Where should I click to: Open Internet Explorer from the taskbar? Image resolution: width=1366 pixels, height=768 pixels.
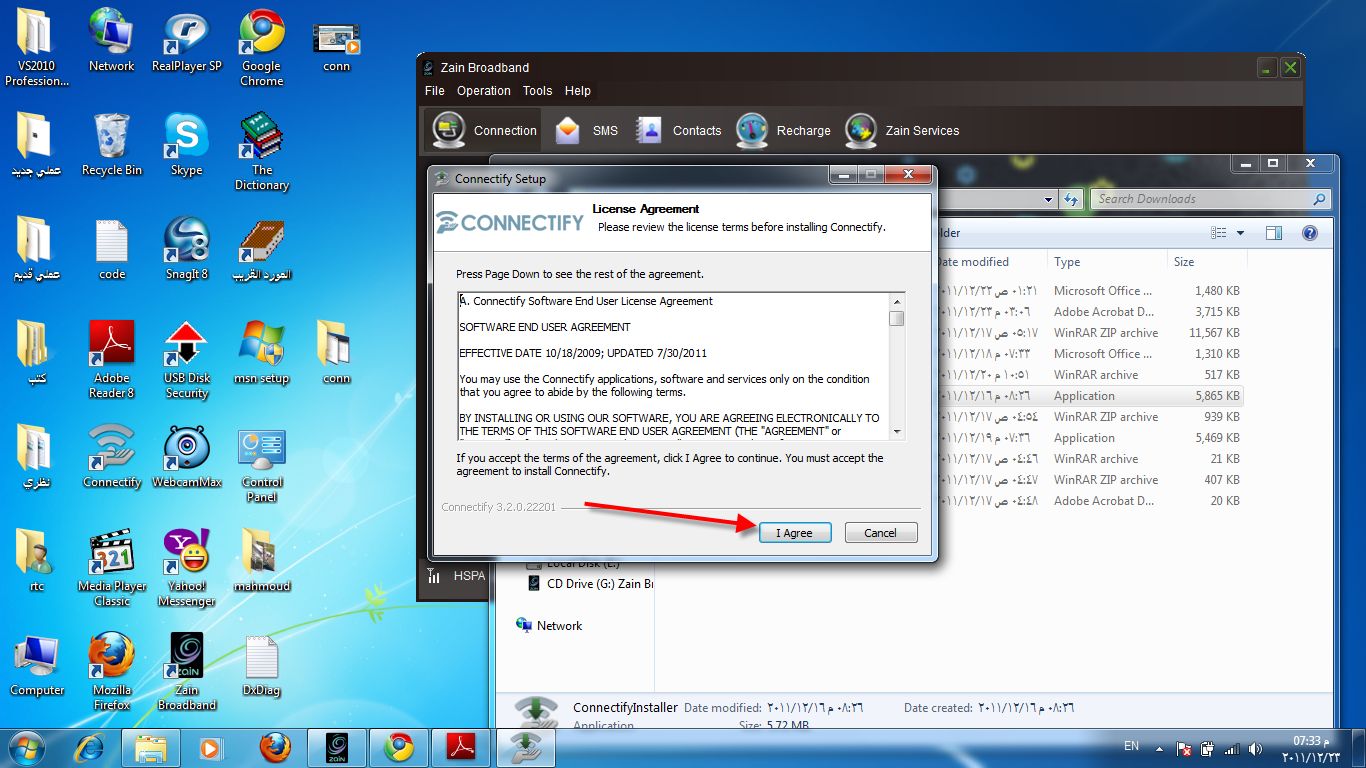coord(89,747)
